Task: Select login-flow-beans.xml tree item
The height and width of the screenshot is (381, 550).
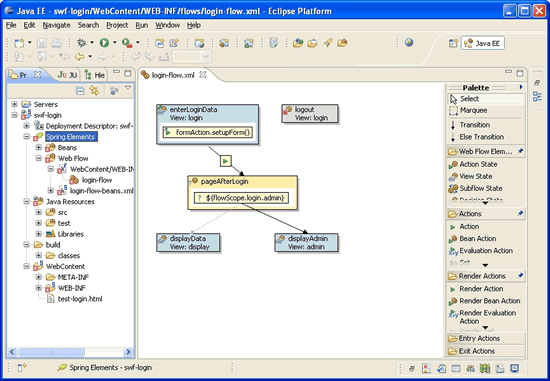Action: click(x=95, y=191)
